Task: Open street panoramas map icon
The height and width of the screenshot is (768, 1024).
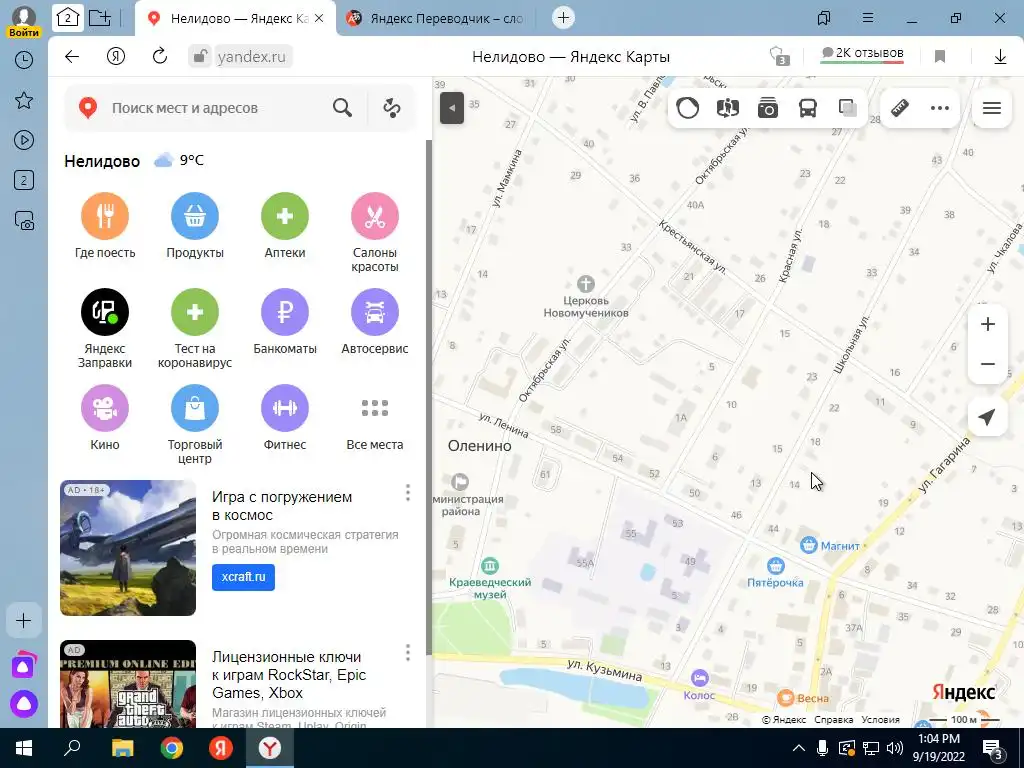Action: pyautogui.click(x=728, y=108)
